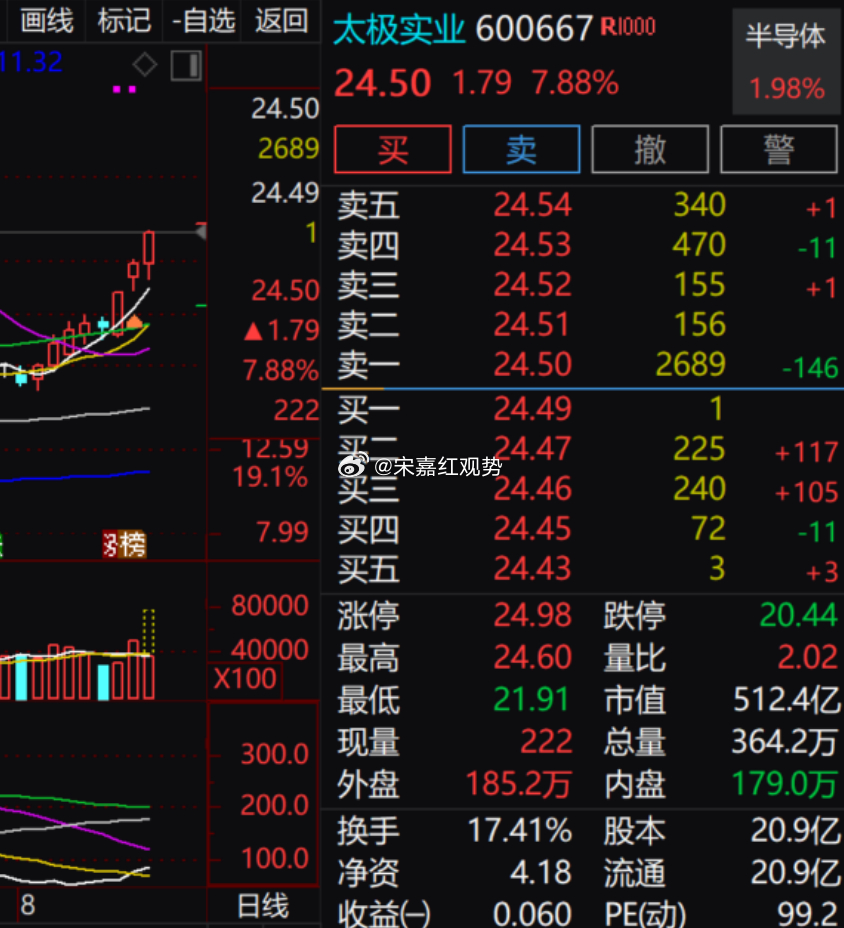Image resolution: width=844 pixels, height=928 pixels.
Task: Click magenta dotted marker above chart
Action: 124,89
